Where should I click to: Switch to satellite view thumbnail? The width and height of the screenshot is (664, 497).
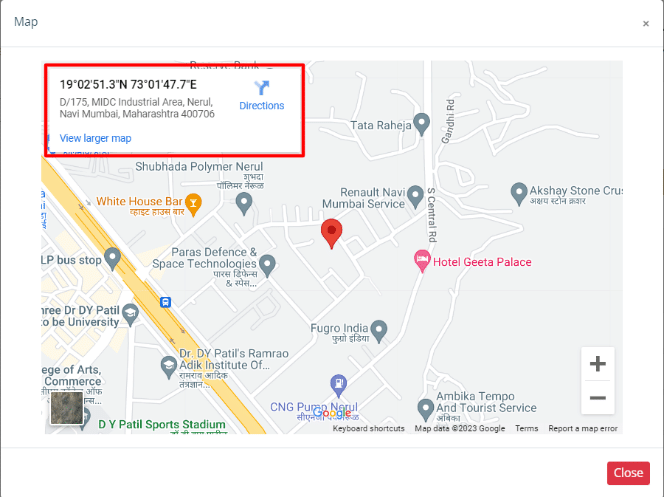66,408
